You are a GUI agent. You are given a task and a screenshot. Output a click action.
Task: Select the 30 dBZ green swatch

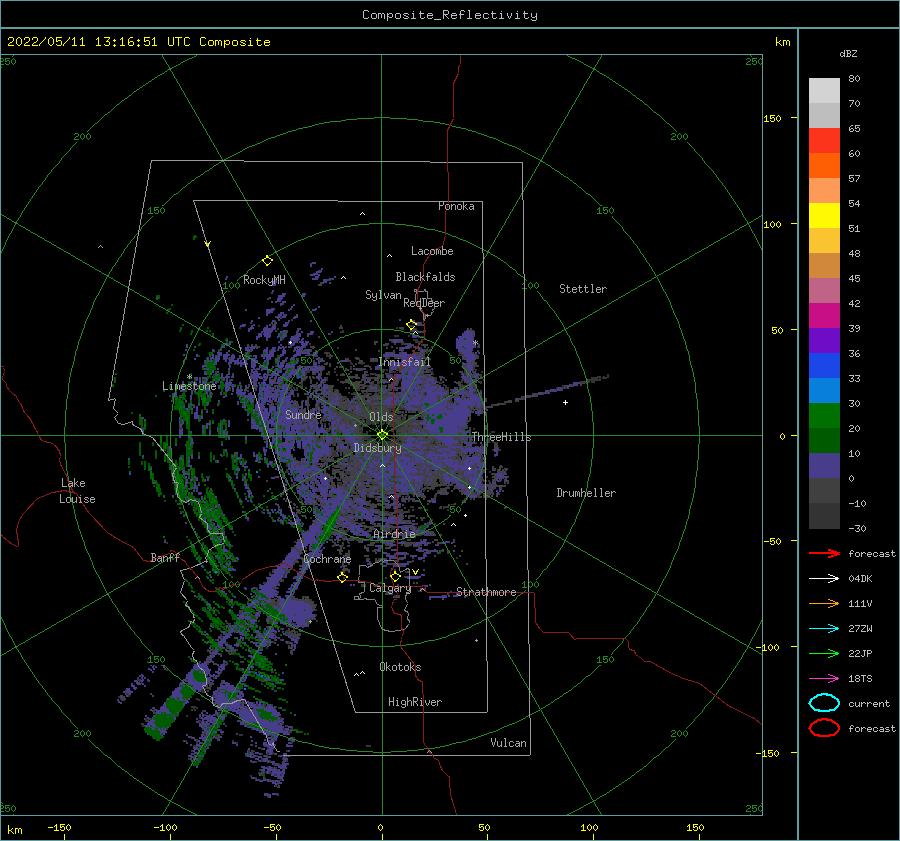[x=824, y=416]
